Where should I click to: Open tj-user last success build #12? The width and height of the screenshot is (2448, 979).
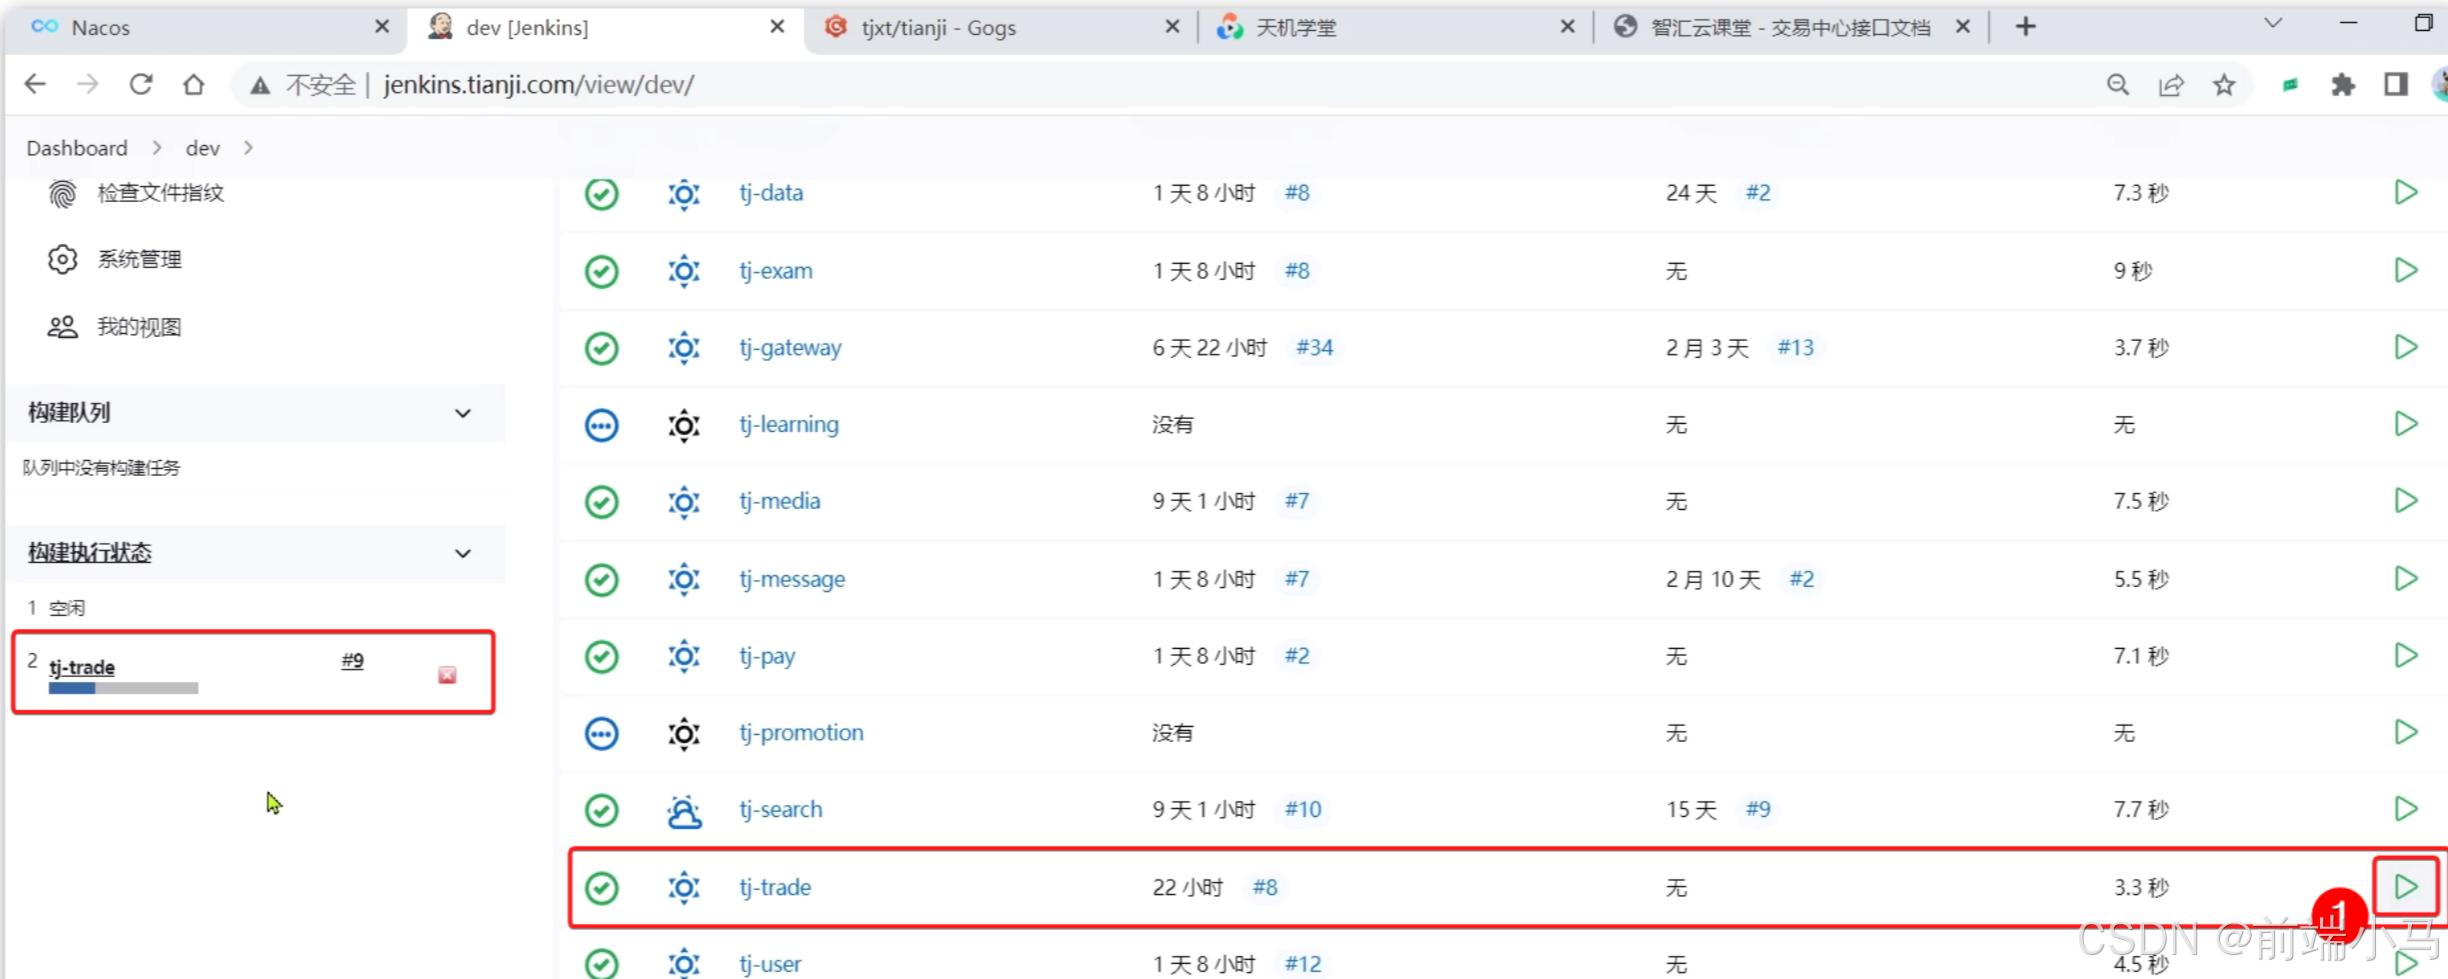(1302, 965)
